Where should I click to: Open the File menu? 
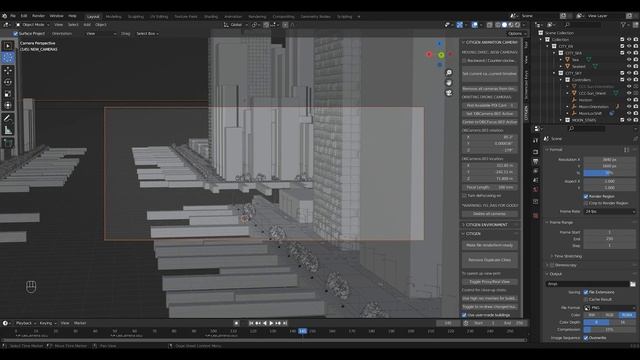(x=13, y=16)
